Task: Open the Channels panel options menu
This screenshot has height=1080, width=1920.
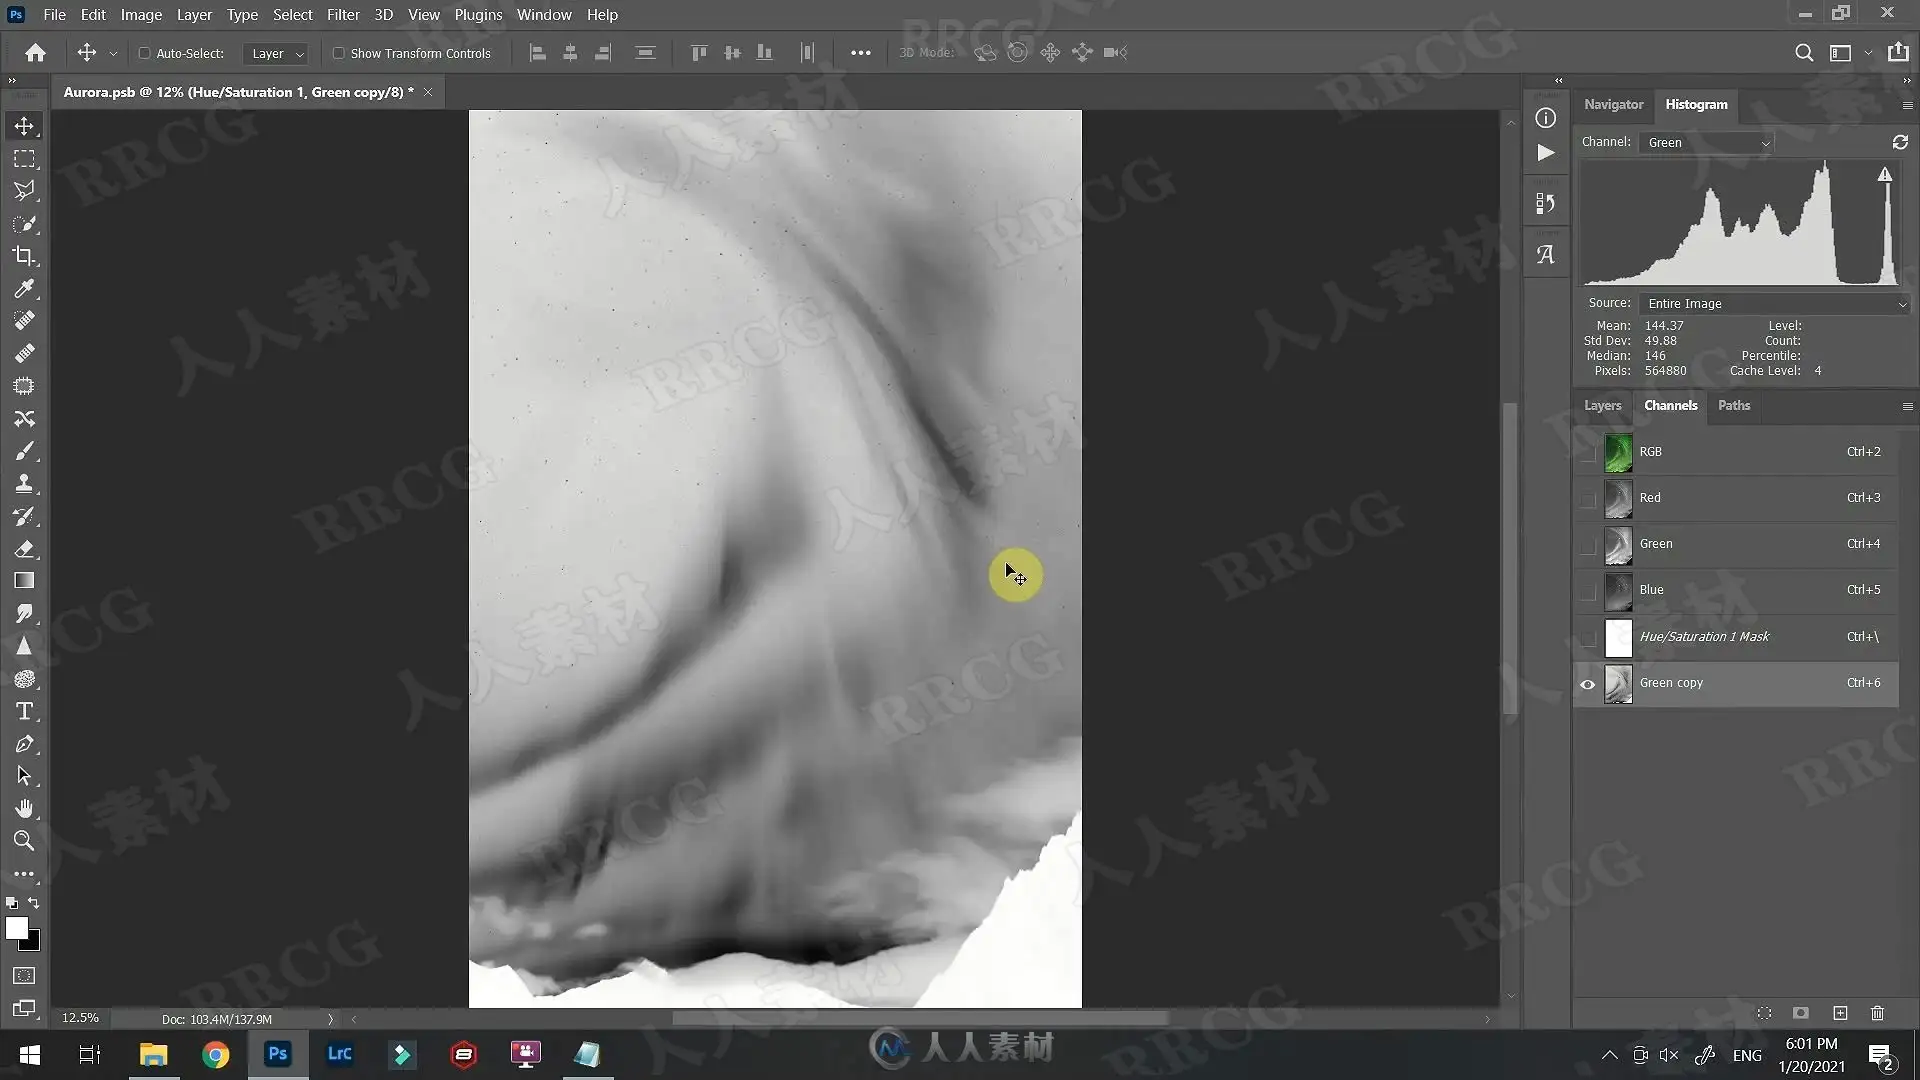Action: [x=1907, y=406]
